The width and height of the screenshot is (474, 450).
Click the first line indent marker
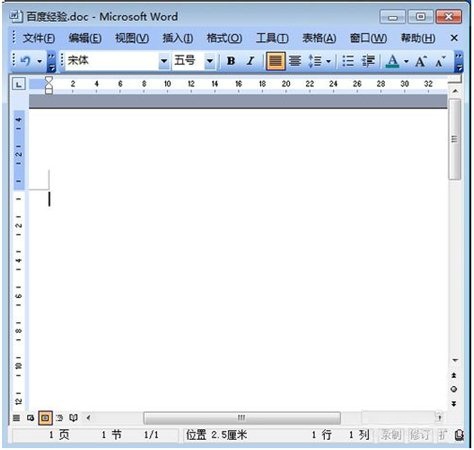[49, 80]
